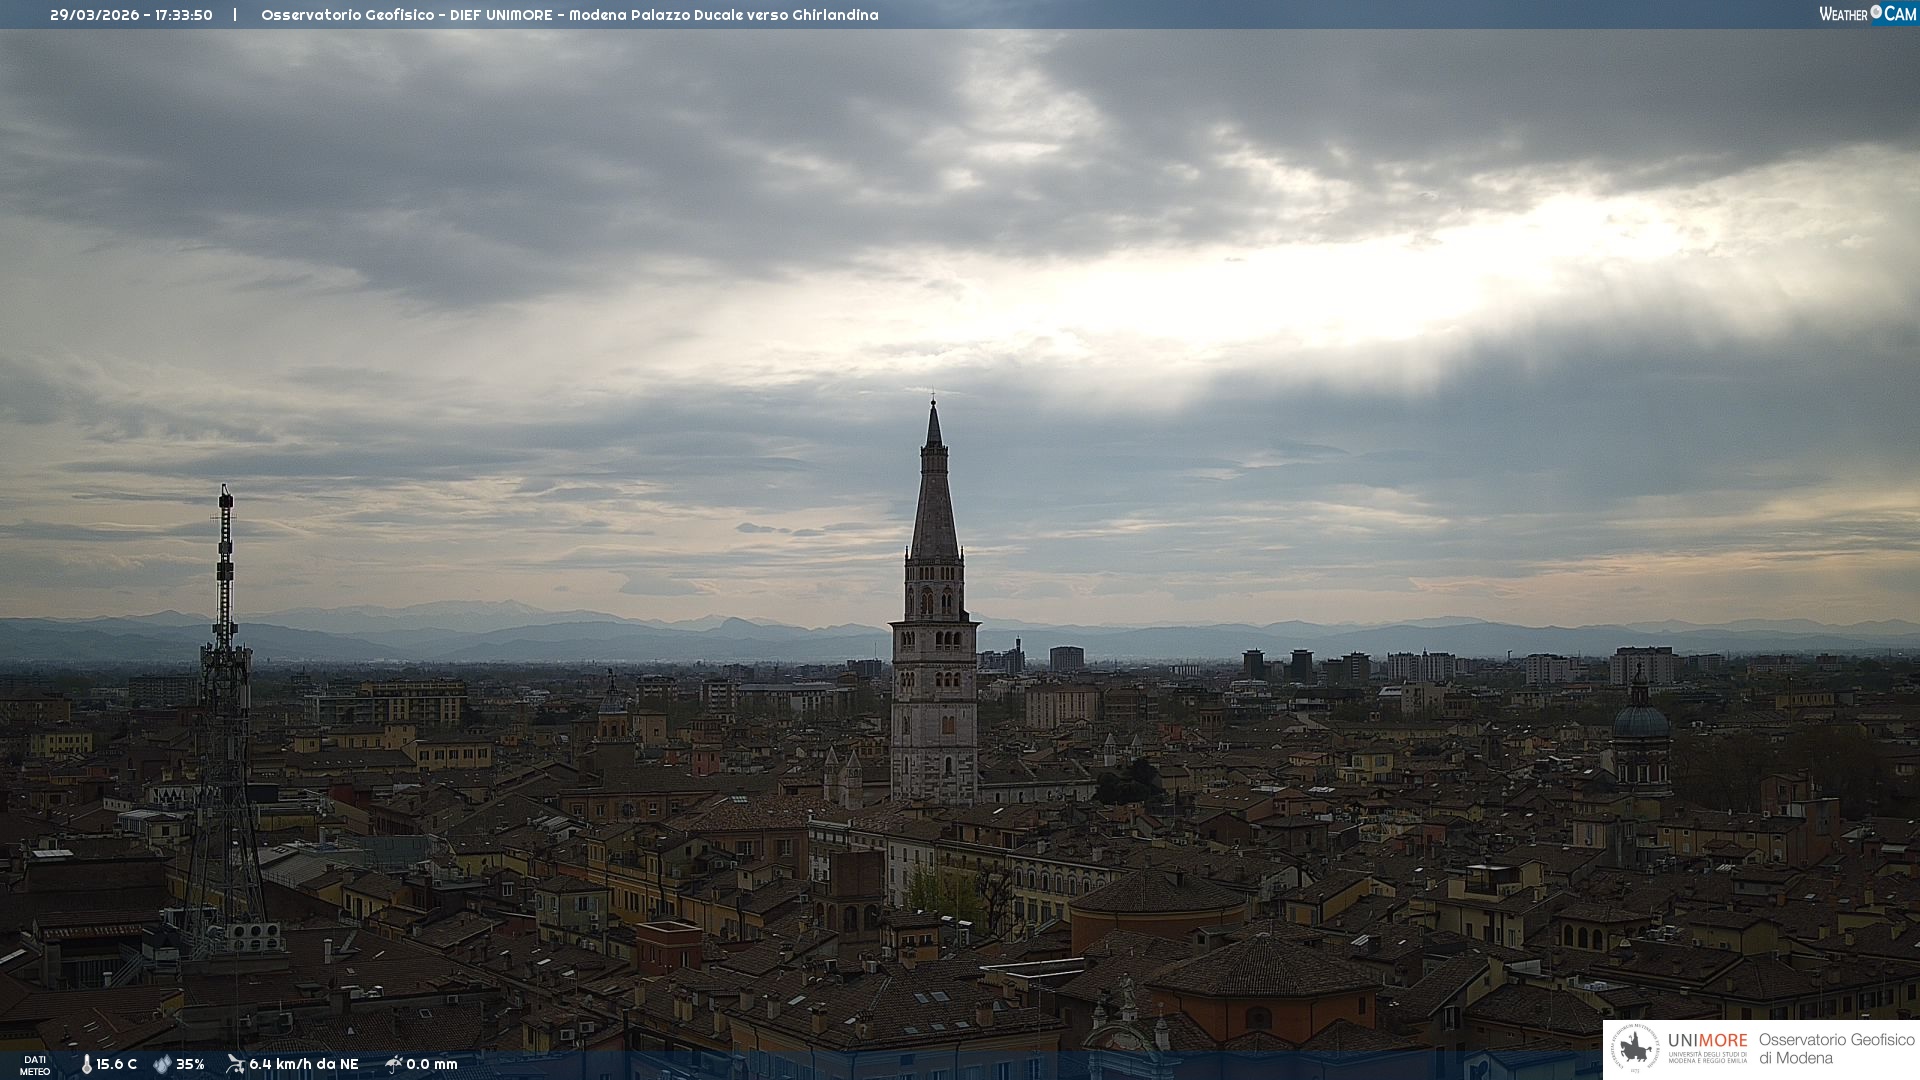The width and height of the screenshot is (1920, 1080).
Task: Click the Ghirlandina tower spire
Action: [934, 490]
